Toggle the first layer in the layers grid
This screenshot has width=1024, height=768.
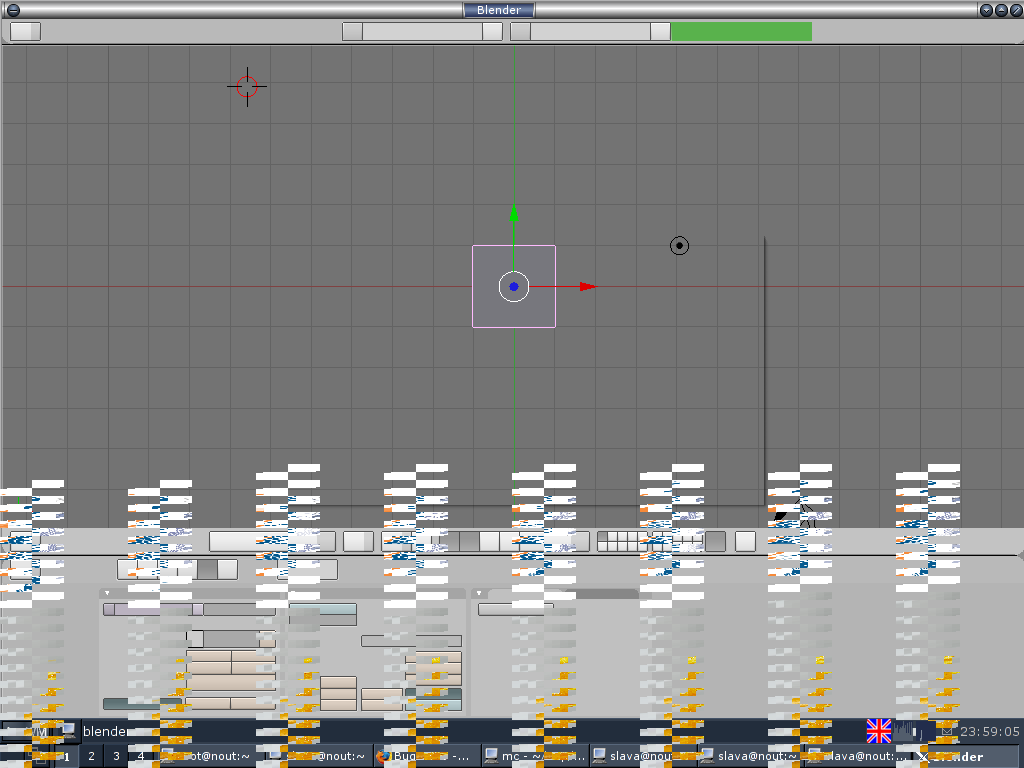pyautogui.click(x=603, y=537)
